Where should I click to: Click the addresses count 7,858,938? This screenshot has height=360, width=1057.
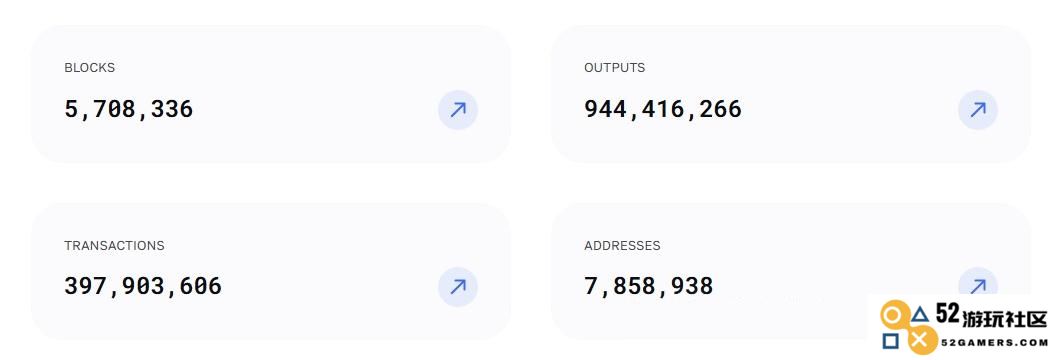coord(648,287)
